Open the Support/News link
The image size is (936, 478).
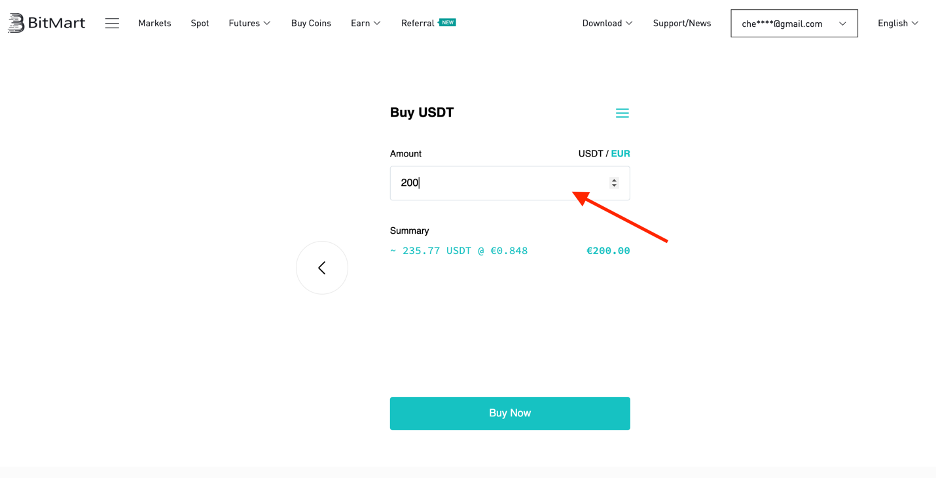682,23
